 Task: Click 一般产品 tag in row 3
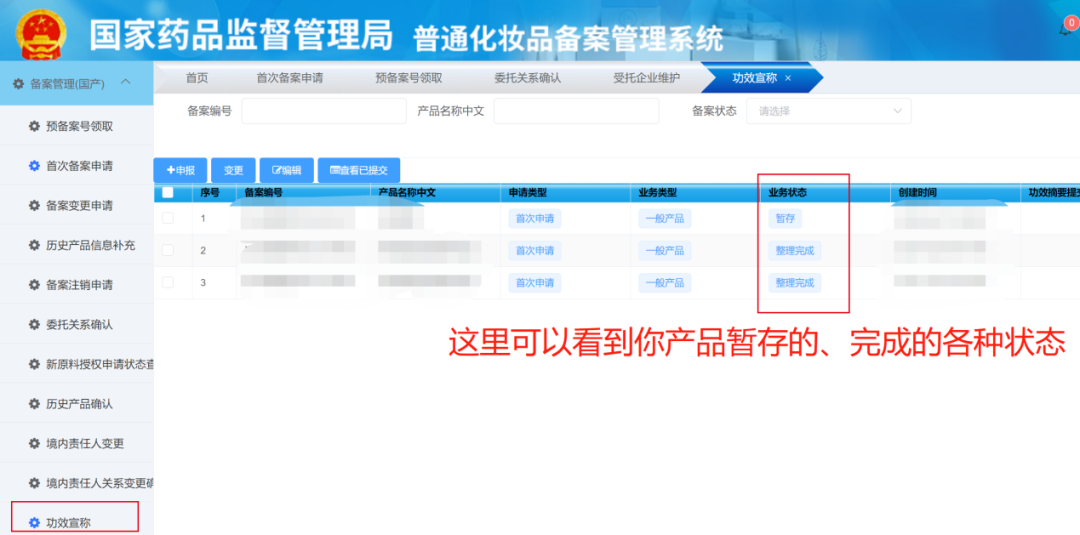tap(665, 282)
